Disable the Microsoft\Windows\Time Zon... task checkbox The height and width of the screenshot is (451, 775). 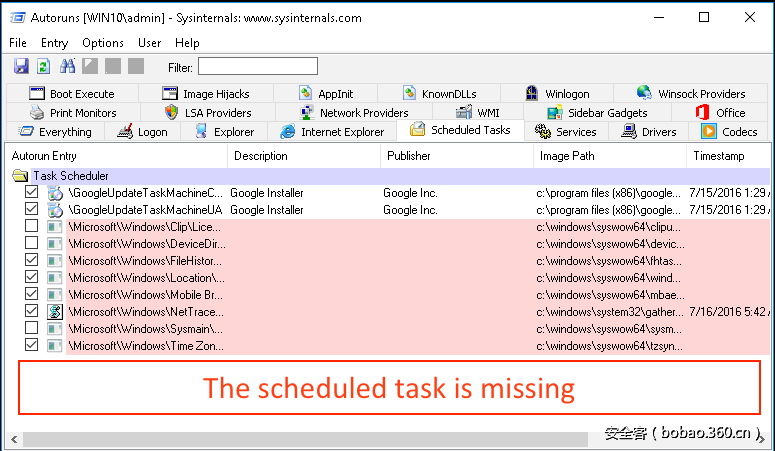pyautogui.click(x=32, y=346)
